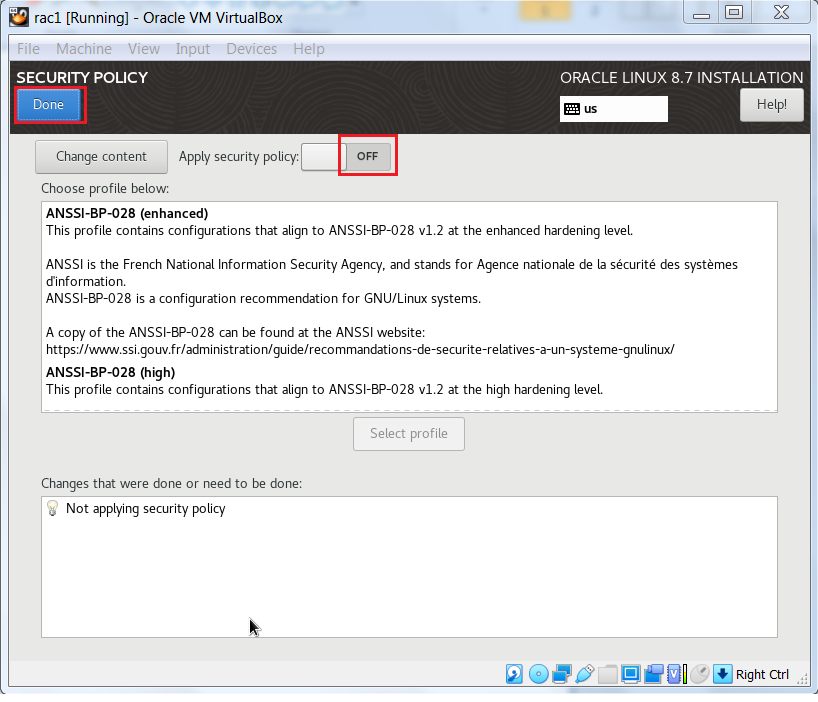Click the optical disc status icon

538,674
